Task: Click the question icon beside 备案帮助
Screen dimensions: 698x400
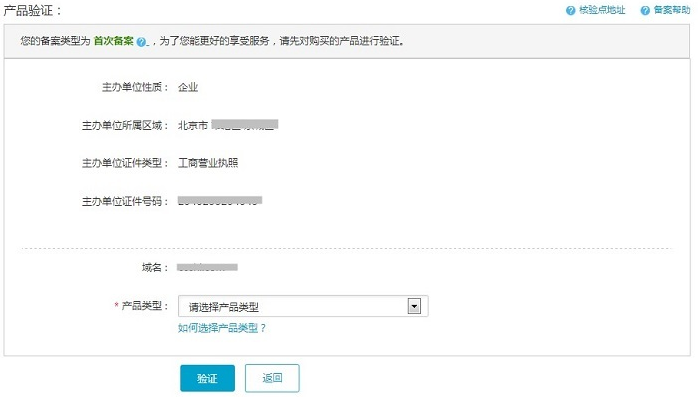Action: pos(646,10)
